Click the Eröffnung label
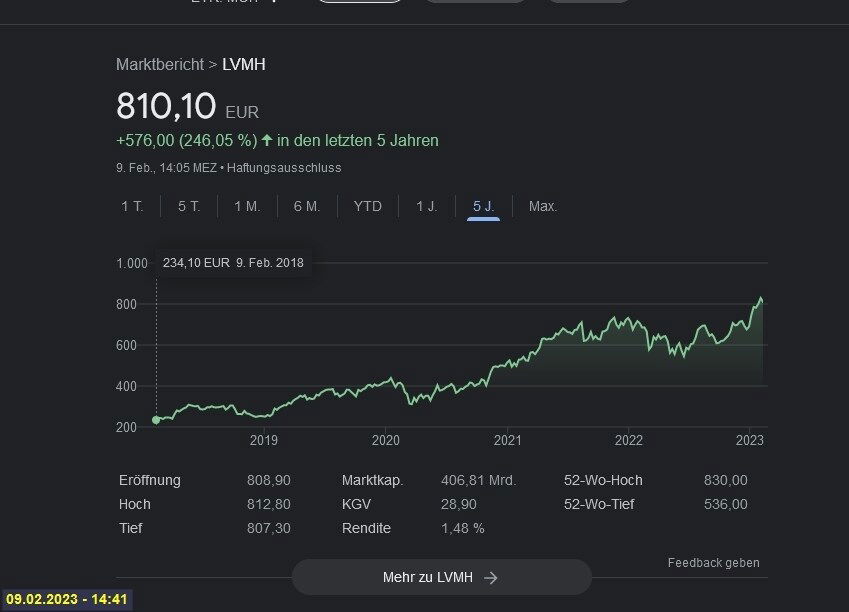Image resolution: width=849 pixels, height=612 pixels. (x=150, y=480)
